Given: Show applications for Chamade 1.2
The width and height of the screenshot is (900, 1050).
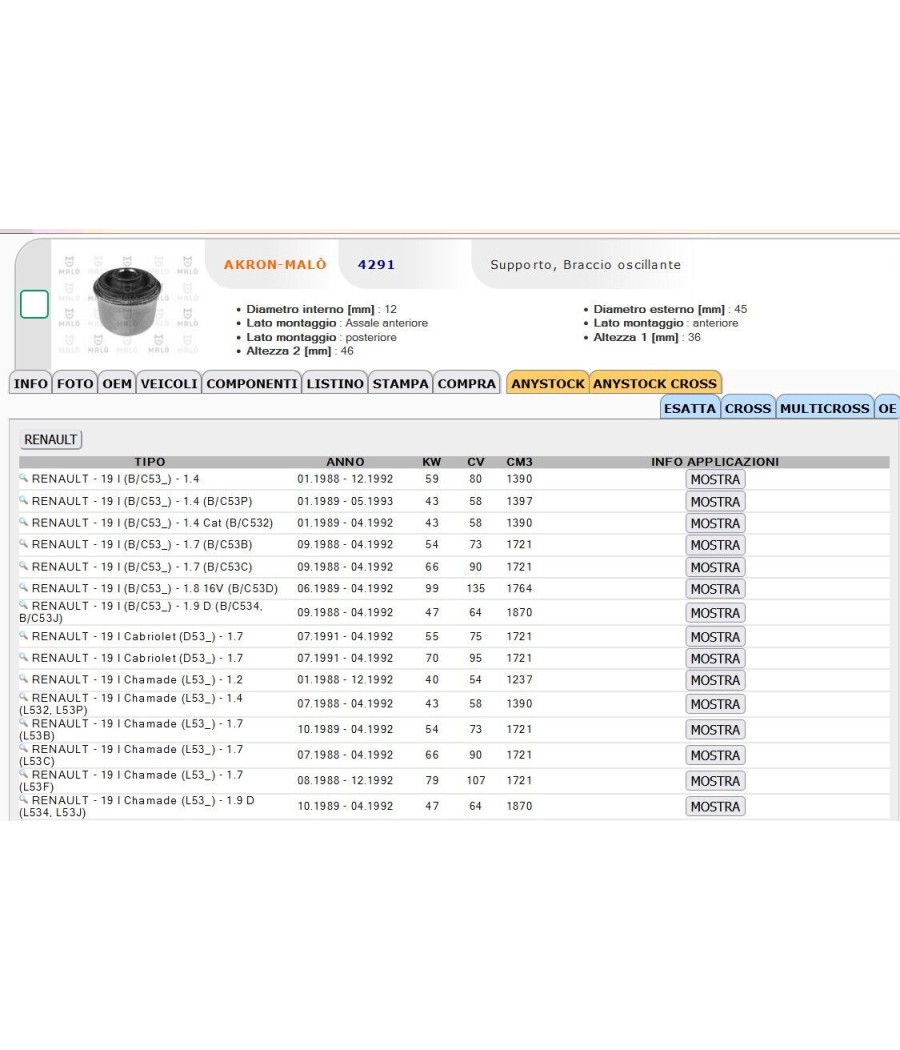Looking at the screenshot, I should pyautogui.click(x=715, y=680).
